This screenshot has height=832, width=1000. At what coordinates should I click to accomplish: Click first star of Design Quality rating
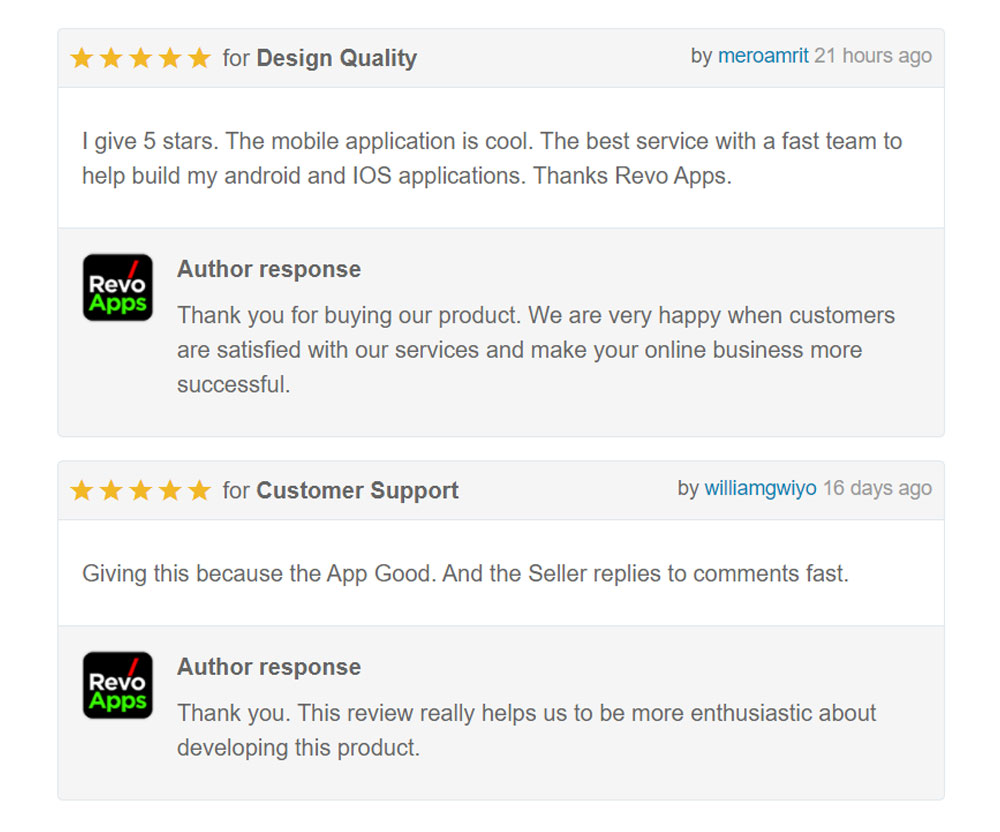(x=82, y=57)
